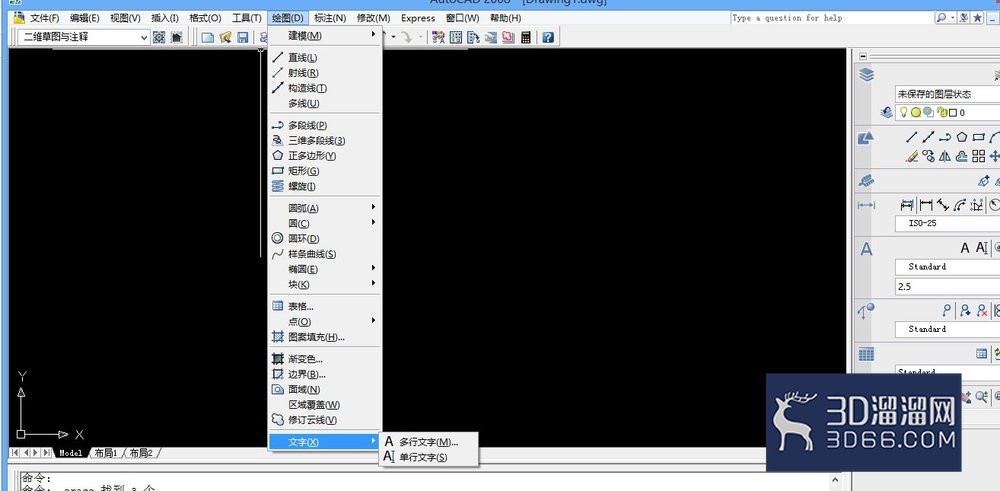1000x491 pixels.
Task: Switch to the 布局2 layout tab
Action: 141,453
